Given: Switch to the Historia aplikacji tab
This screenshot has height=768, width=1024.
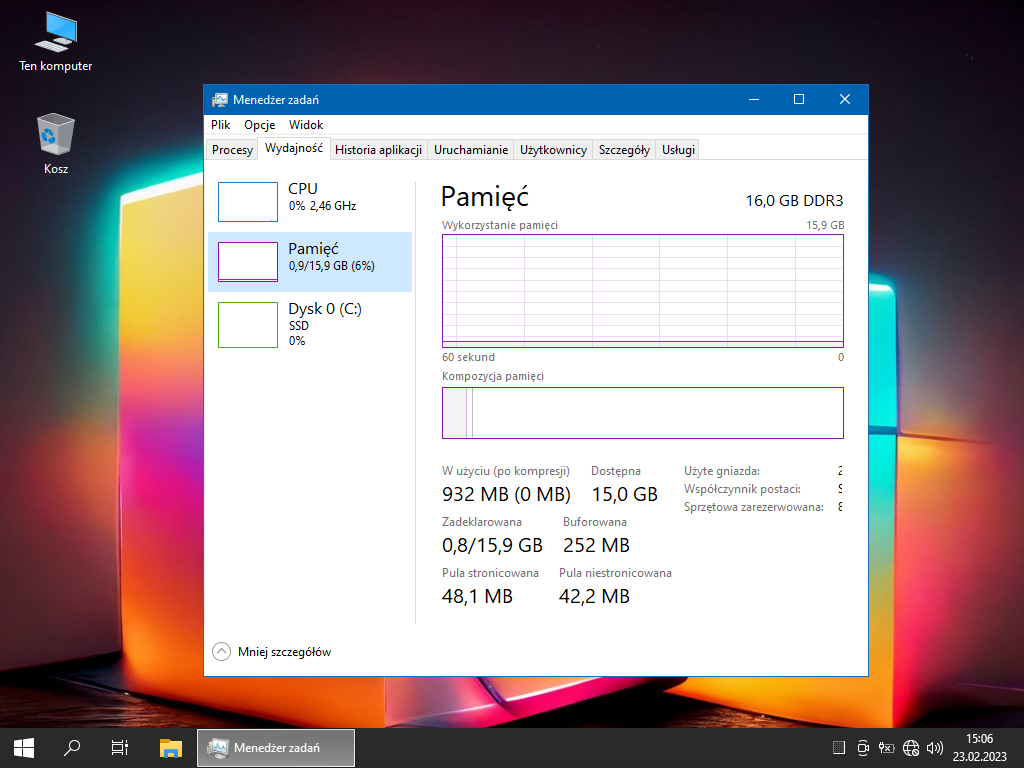Looking at the screenshot, I should [x=379, y=150].
